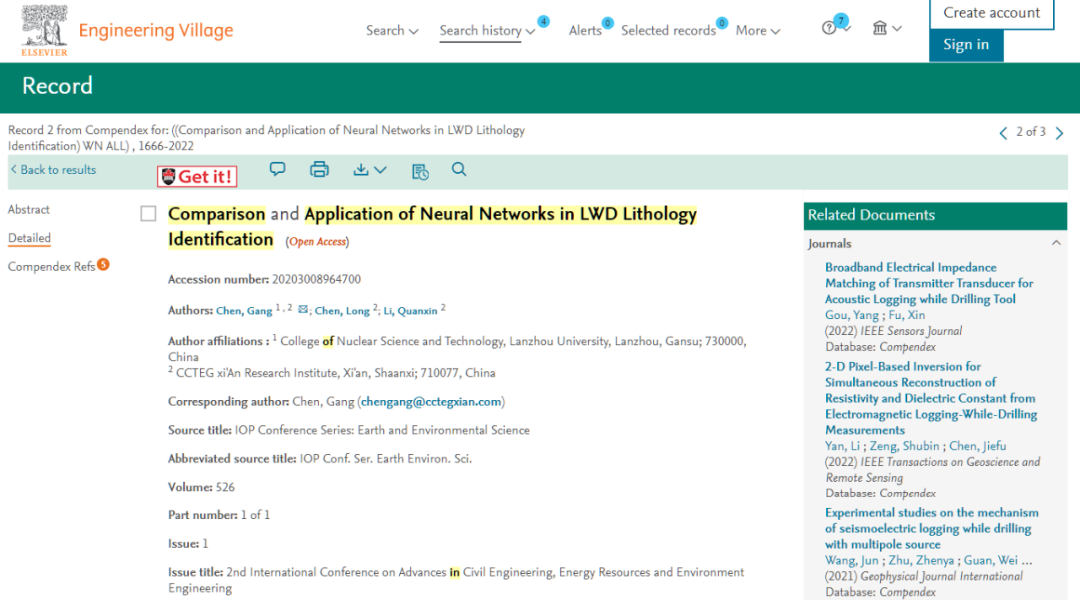
Task: Click related author Chen, Jiefu
Action: click(977, 446)
